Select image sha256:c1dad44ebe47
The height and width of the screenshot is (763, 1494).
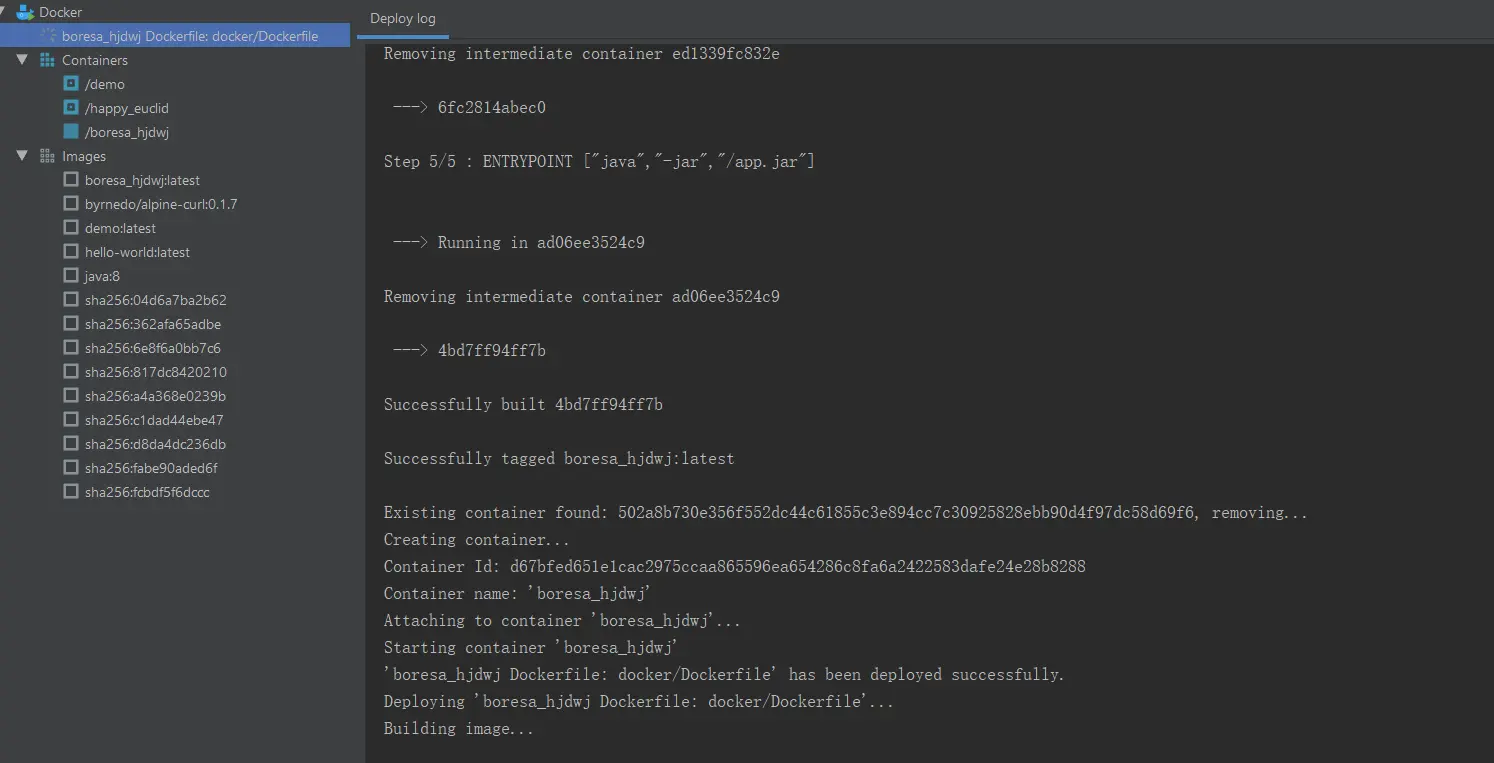click(x=154, y=420)
